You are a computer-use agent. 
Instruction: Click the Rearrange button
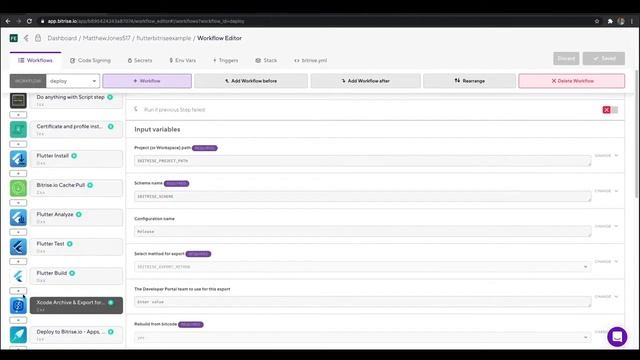tap(469, 81)
